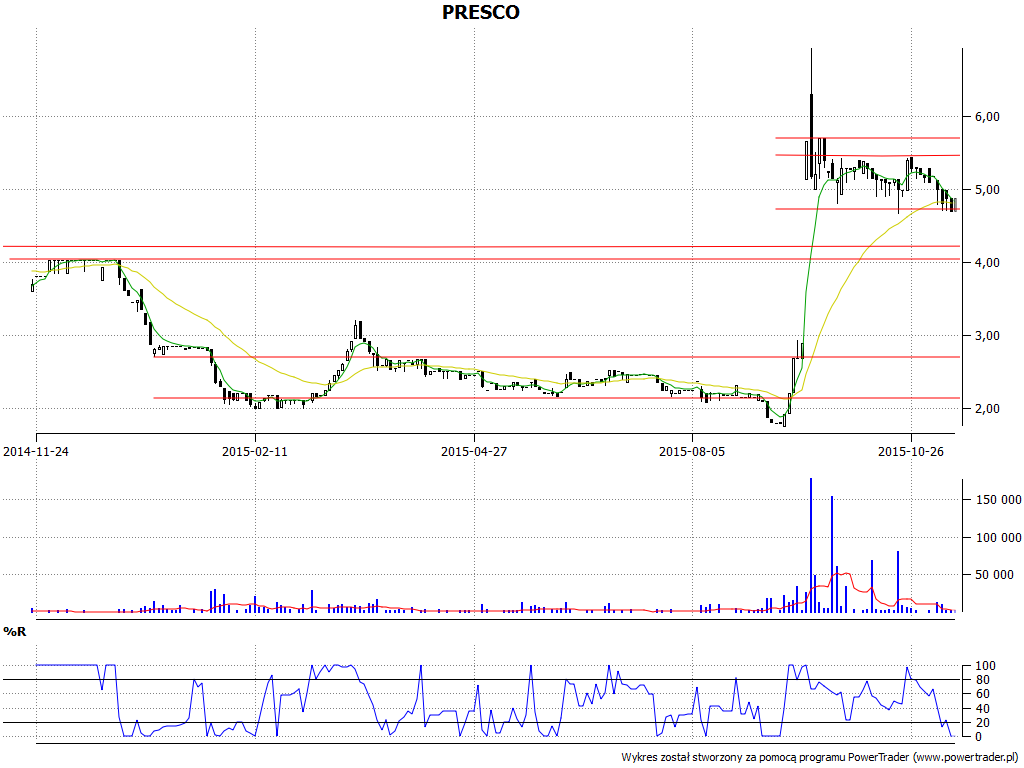Select the 2015-08-05 date label

pos(692,452)
